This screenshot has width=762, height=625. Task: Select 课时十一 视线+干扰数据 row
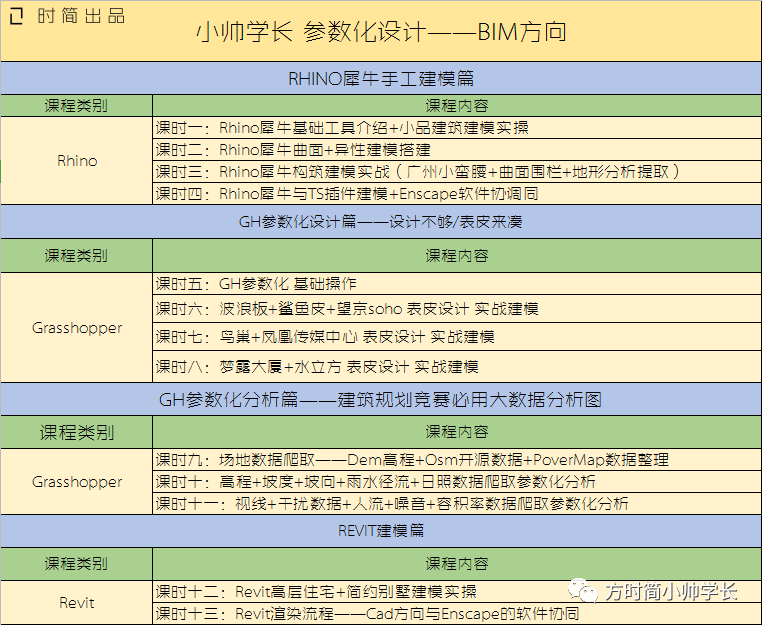[457, 503]
